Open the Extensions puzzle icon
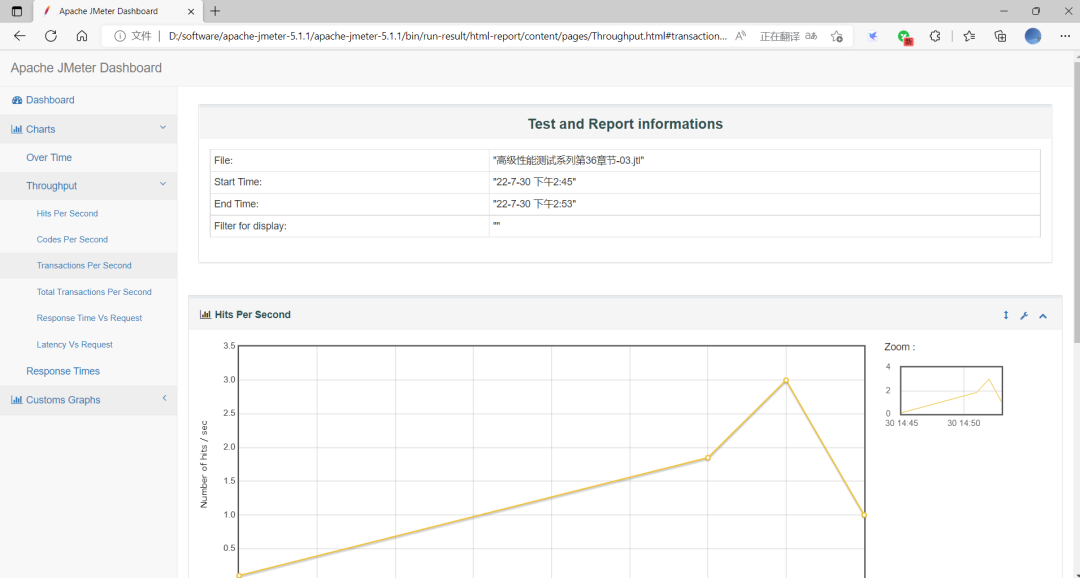The image size is (1080, 578). tap(935, 36)
